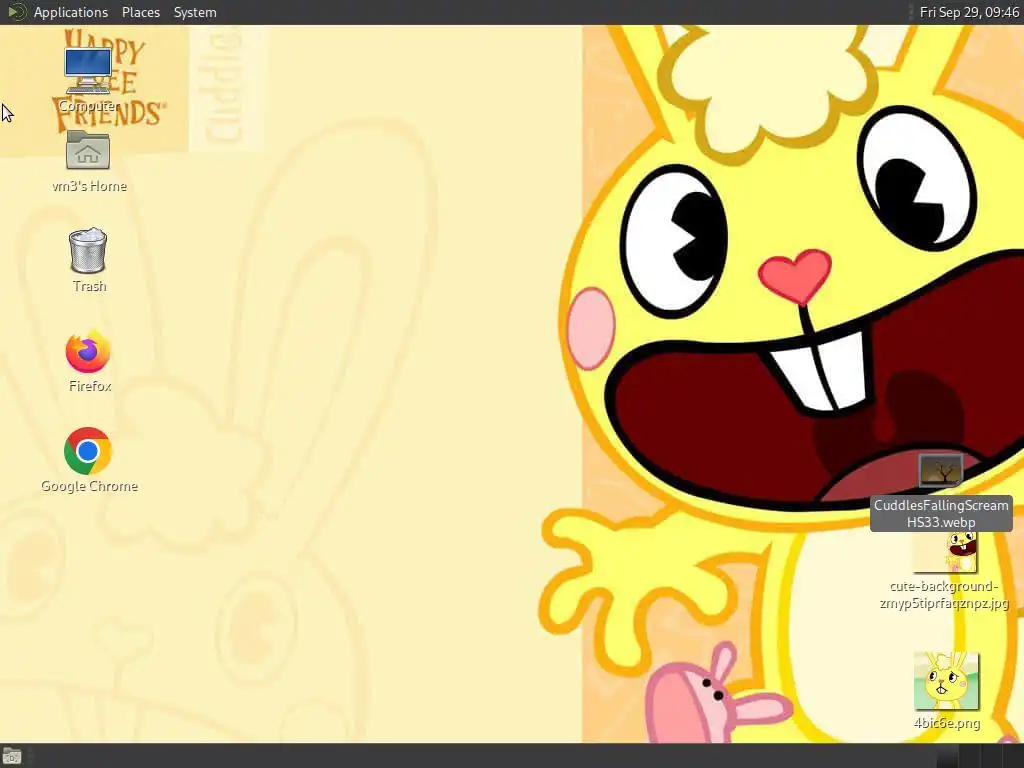Screen dimensions: 1024x768
Task: Select the Trash icon on desktop
Action: tap(88, 250)
